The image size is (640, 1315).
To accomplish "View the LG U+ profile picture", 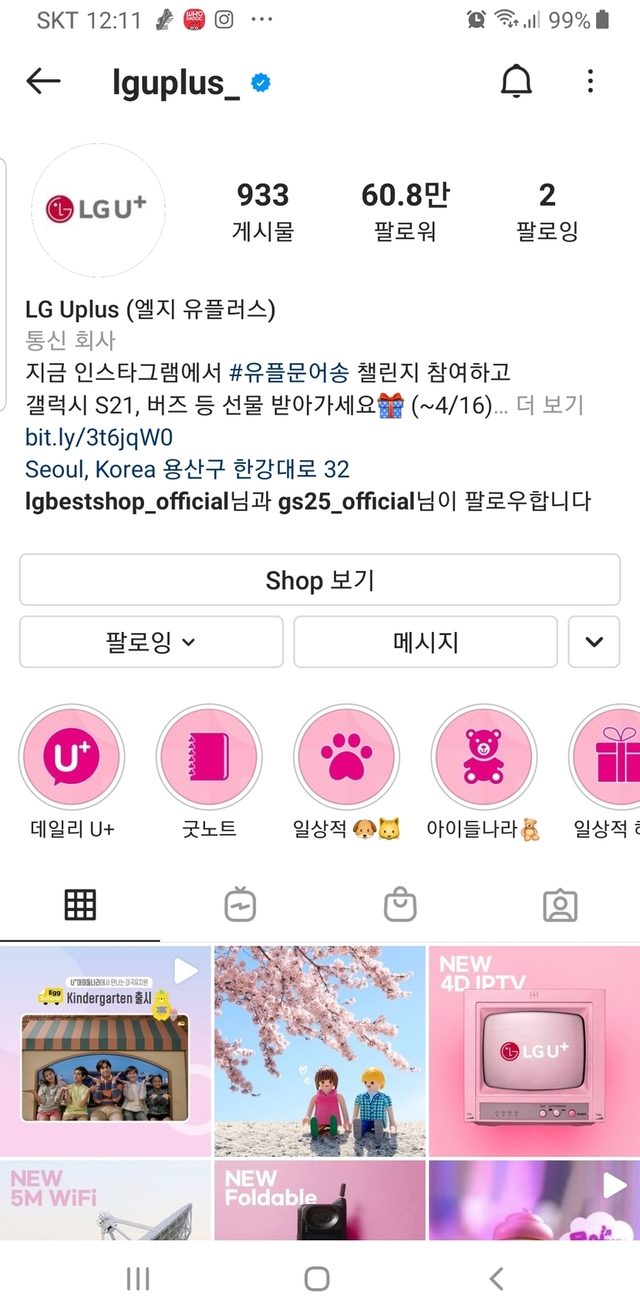I will pyautogui.click(x=98, y=210).
